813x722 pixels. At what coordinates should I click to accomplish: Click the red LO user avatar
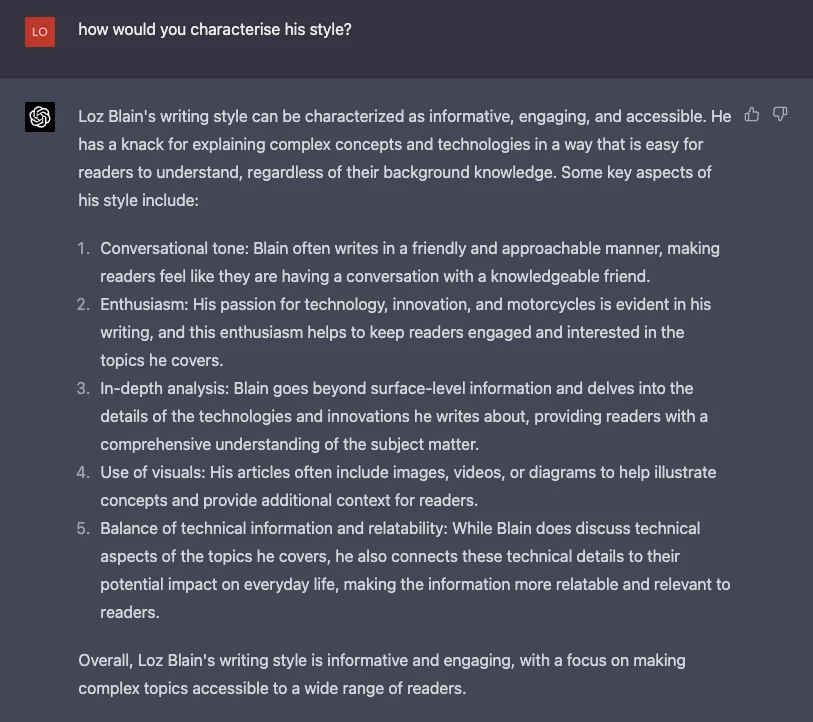pyautogui.click(x=40, y=31)
